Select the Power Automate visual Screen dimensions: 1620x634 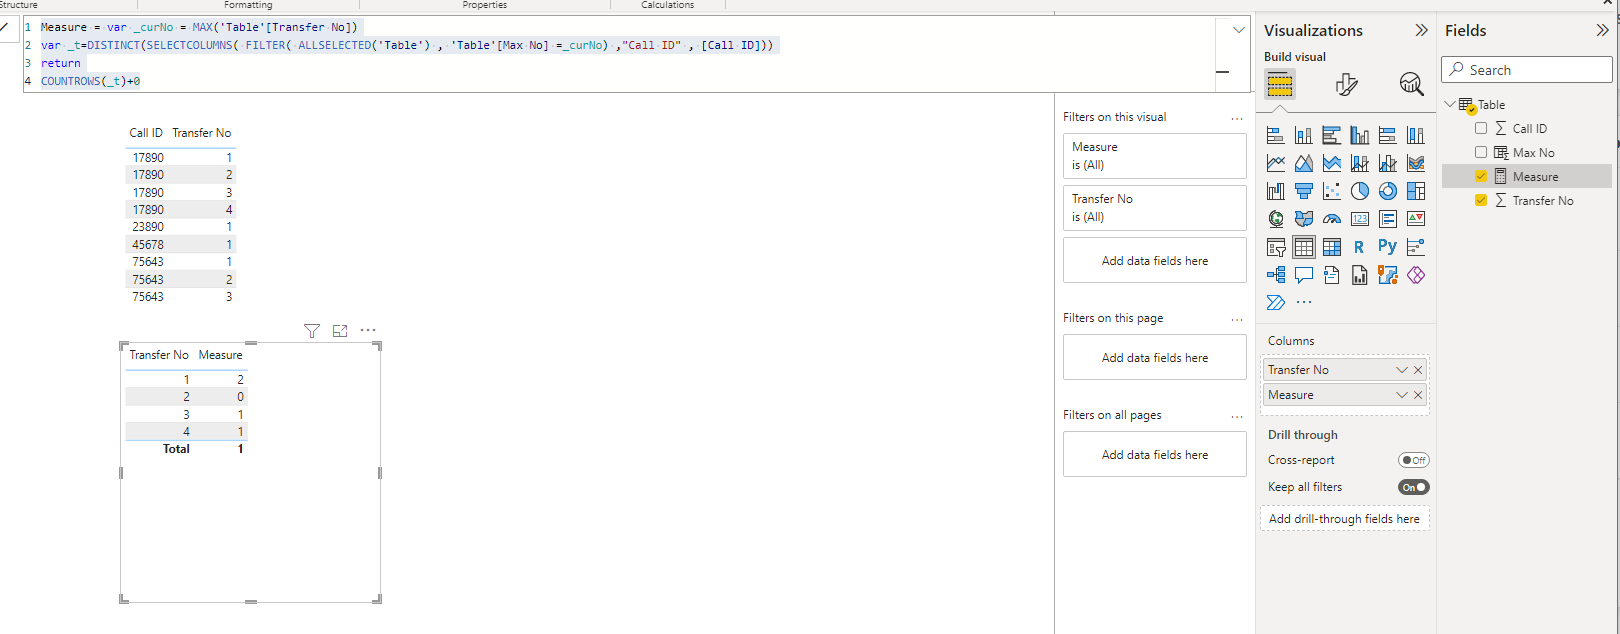[x=1276, y=302]
